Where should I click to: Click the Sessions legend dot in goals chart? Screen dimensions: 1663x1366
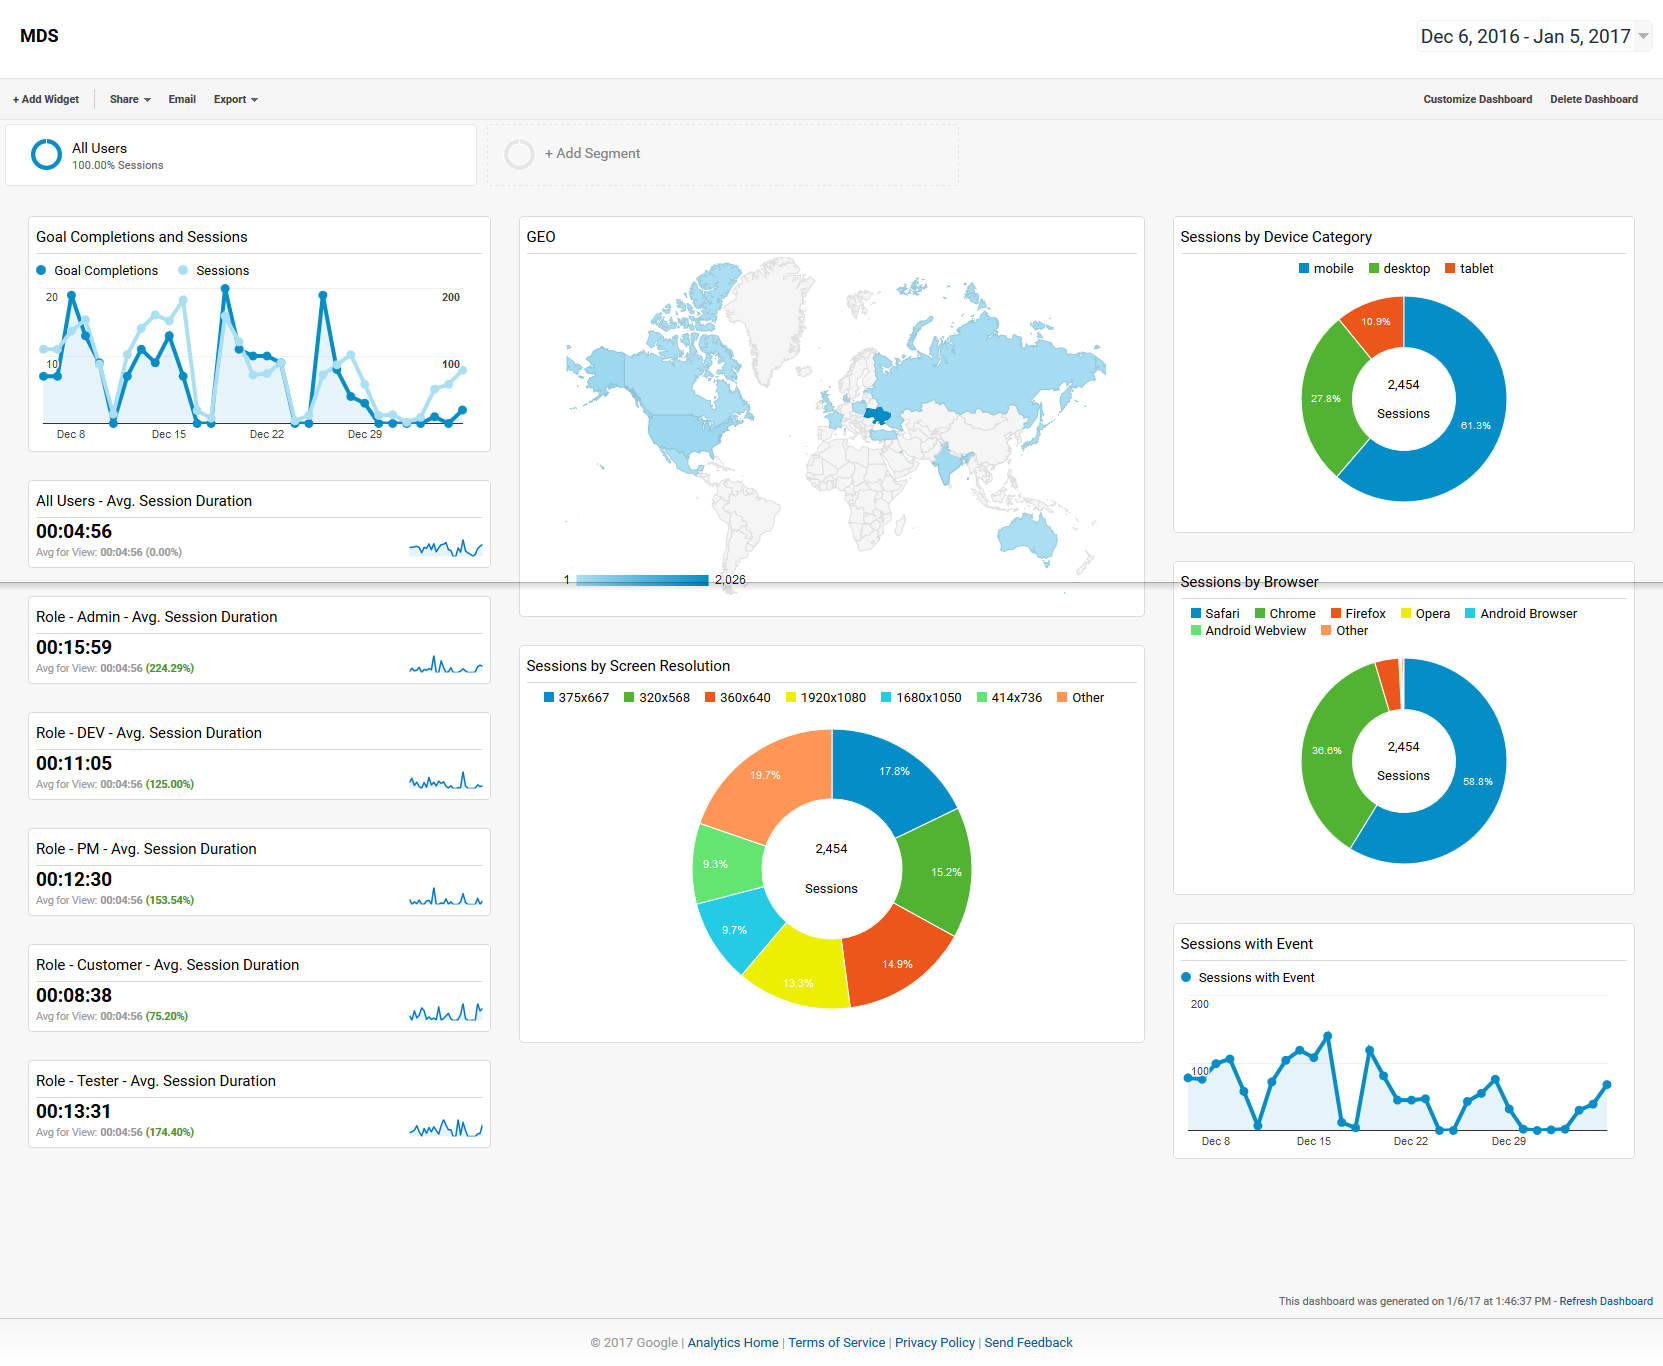[183, 270]
